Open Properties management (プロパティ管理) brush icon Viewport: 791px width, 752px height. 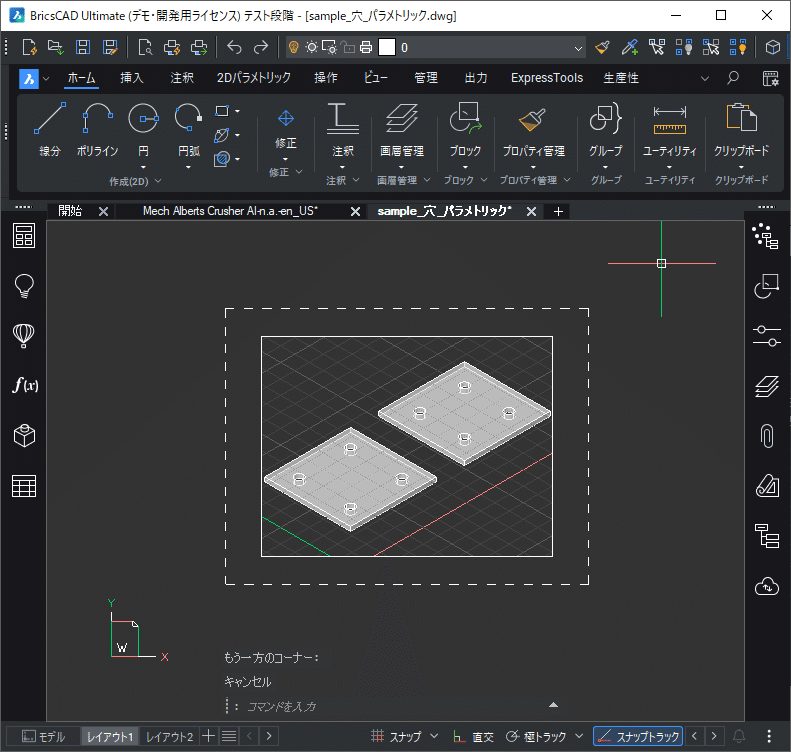click(533, 120)
